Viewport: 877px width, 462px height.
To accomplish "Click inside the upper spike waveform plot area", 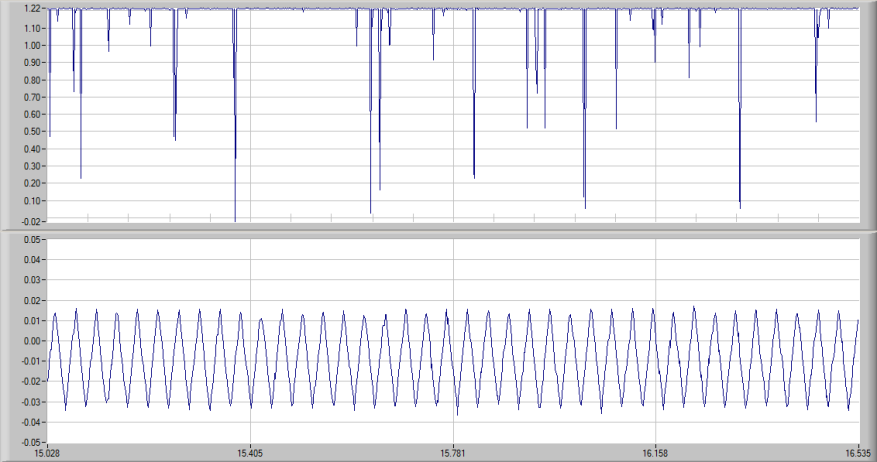I will [453, 115].
